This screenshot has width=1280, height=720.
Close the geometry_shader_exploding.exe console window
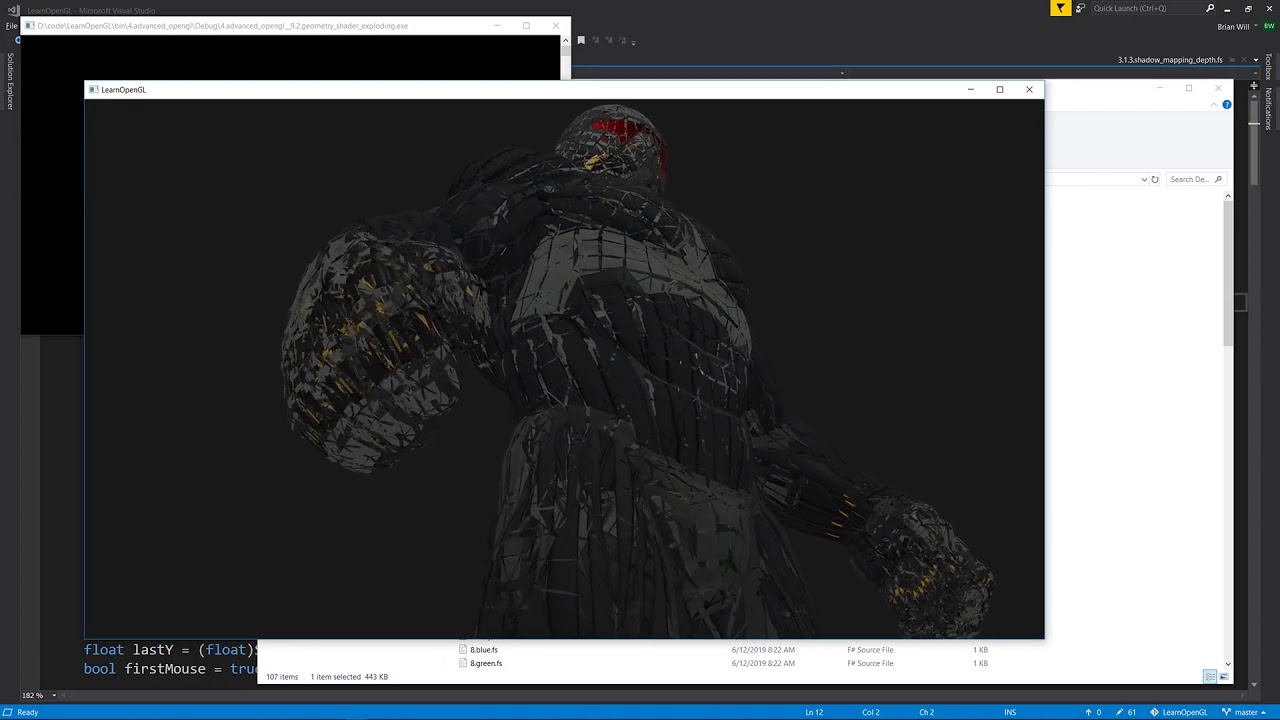tap(555, 26)
